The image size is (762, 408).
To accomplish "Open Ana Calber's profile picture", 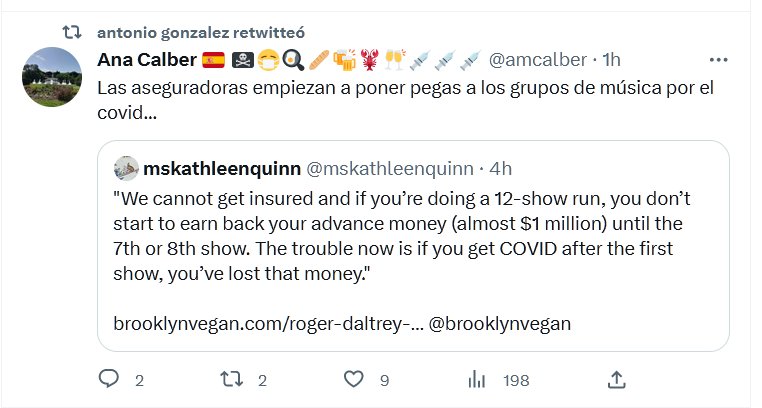I will pos(52,77).
